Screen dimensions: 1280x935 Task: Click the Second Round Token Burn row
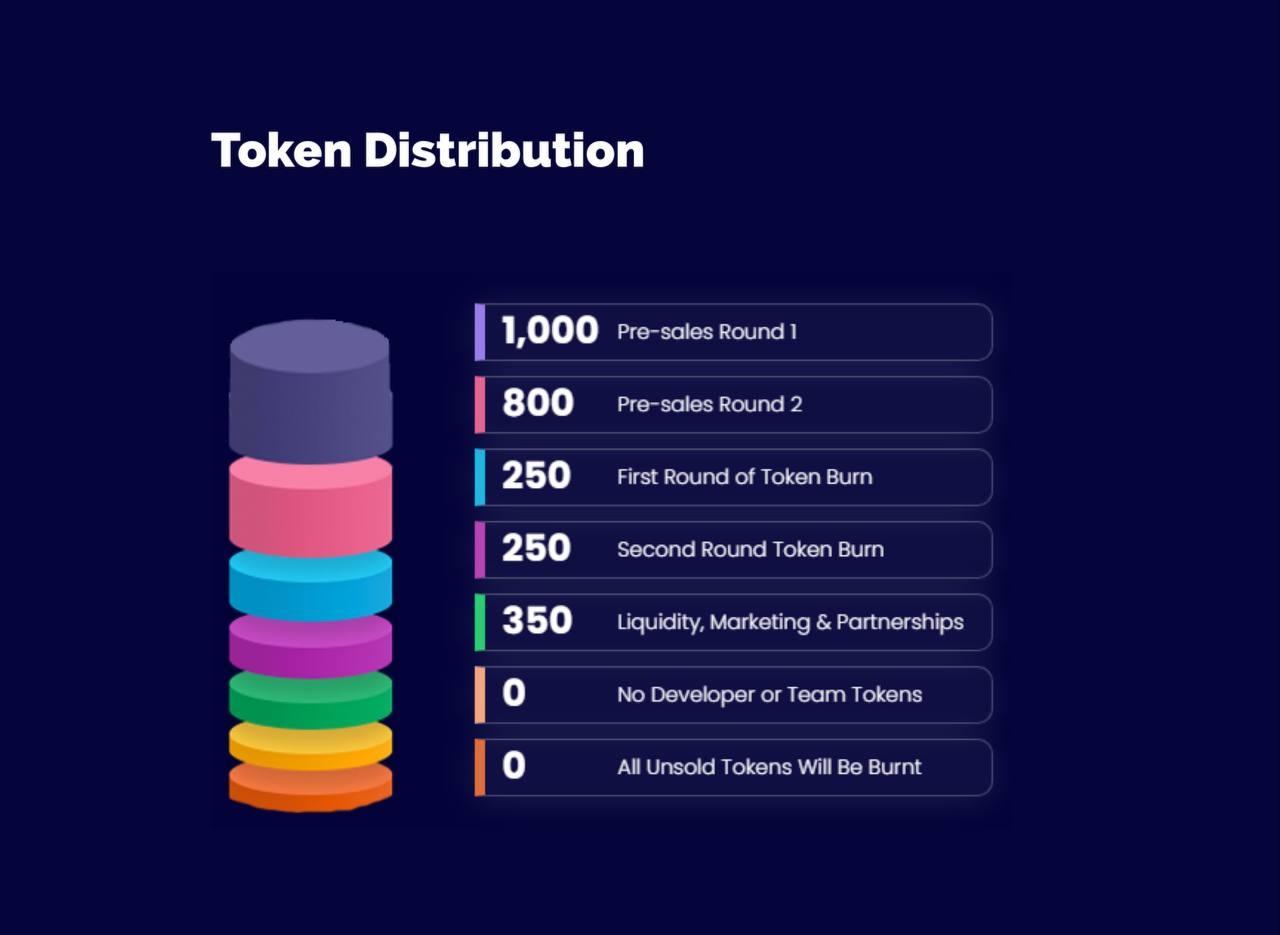click(x=734, y=550)
